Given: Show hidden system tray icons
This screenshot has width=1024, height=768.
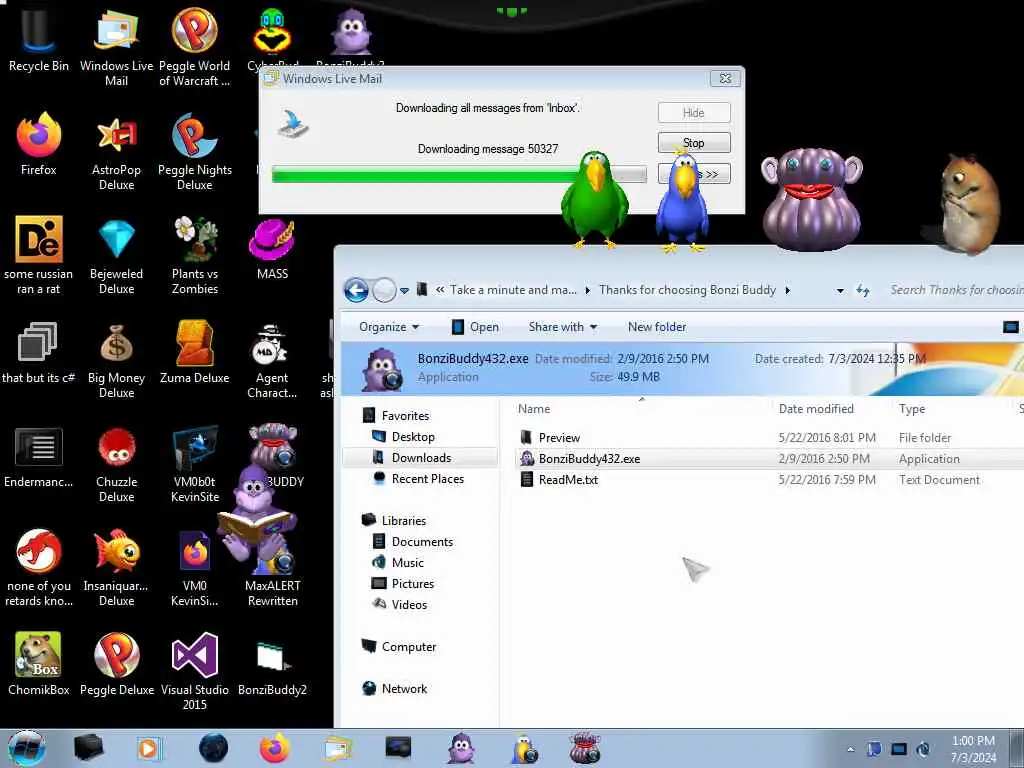Looking at the screenshot, I should point(850,749).
